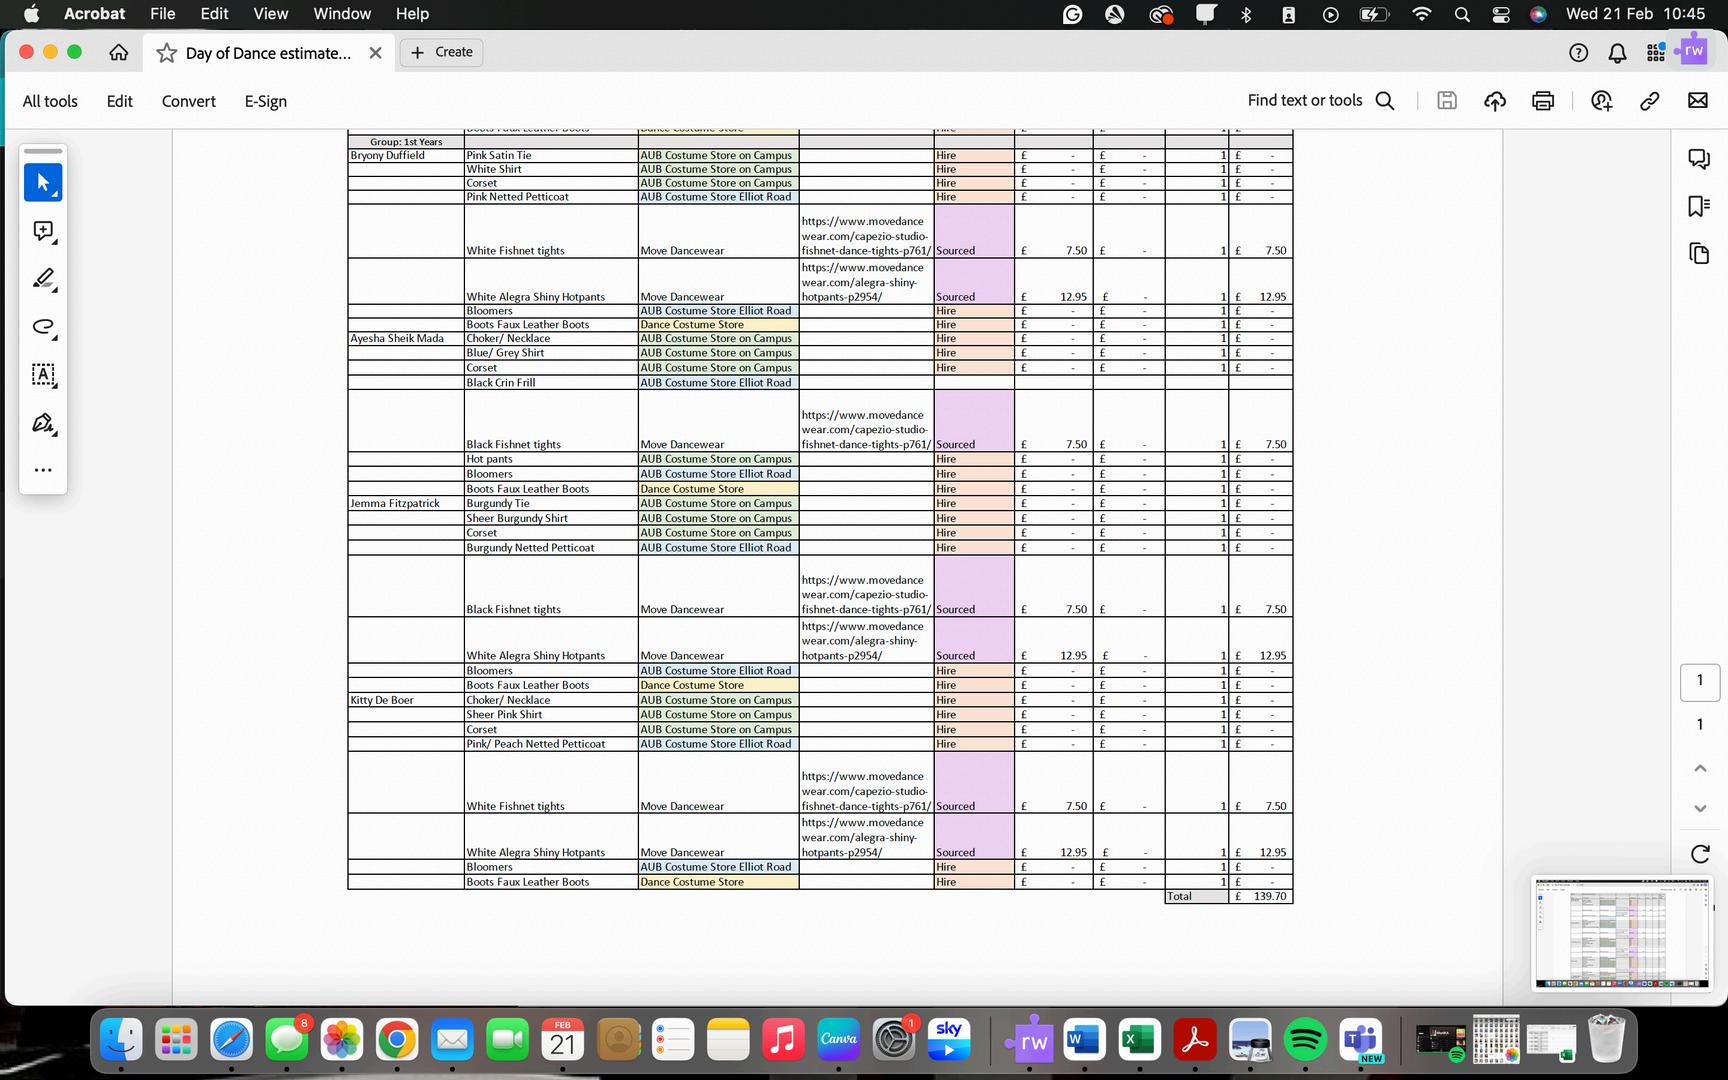Copy a link to the file
This screenshot has height=1080, width=1728.
pyautogui.click(x=1650, y=100)
